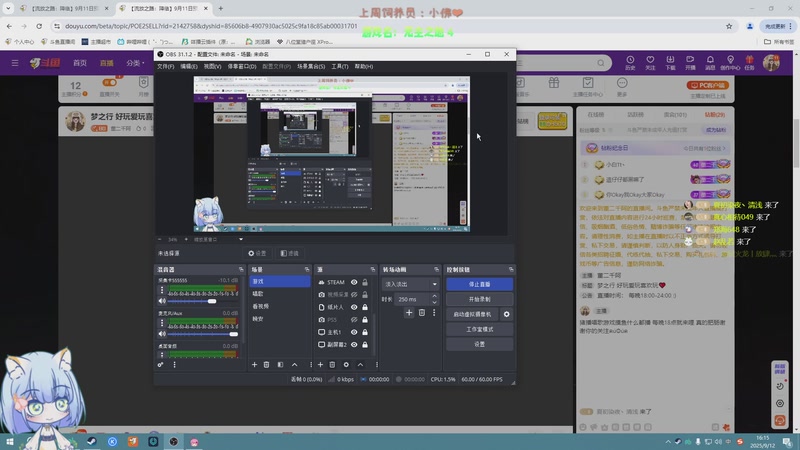This screenshot has height=450, width=800.
Task: Click the 启动虚拟摄像机 virtual camera button
Action: pyautogui.click(x=472, y=314)
